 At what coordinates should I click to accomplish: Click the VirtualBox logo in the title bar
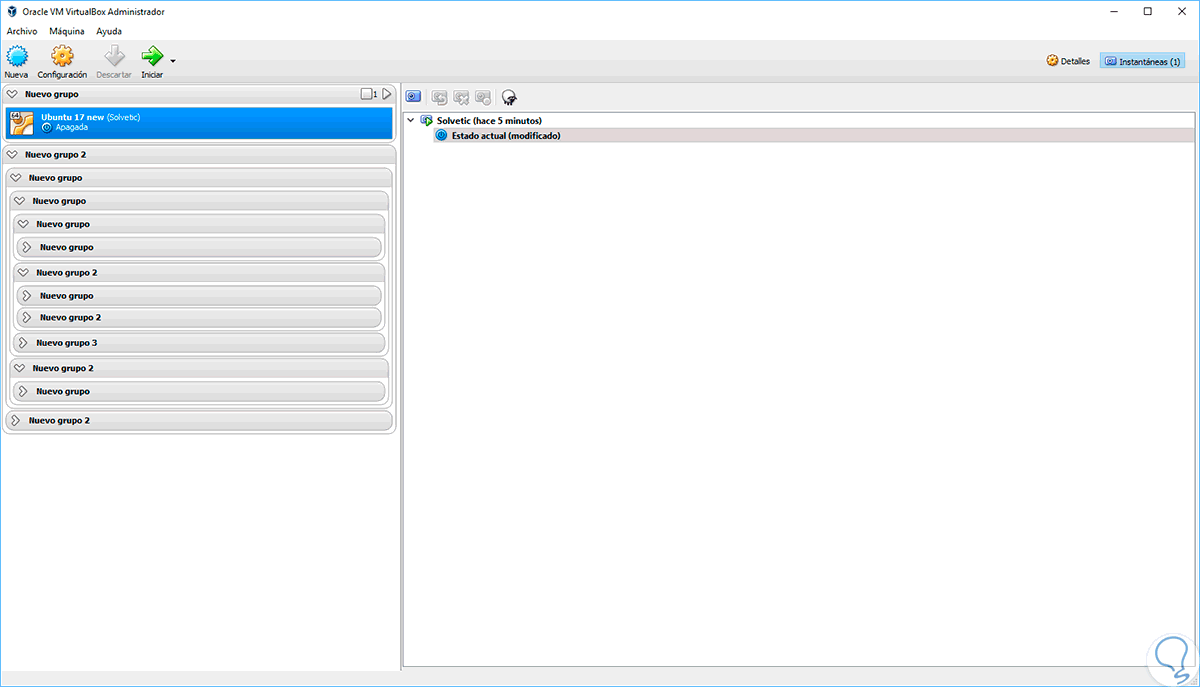11,11
